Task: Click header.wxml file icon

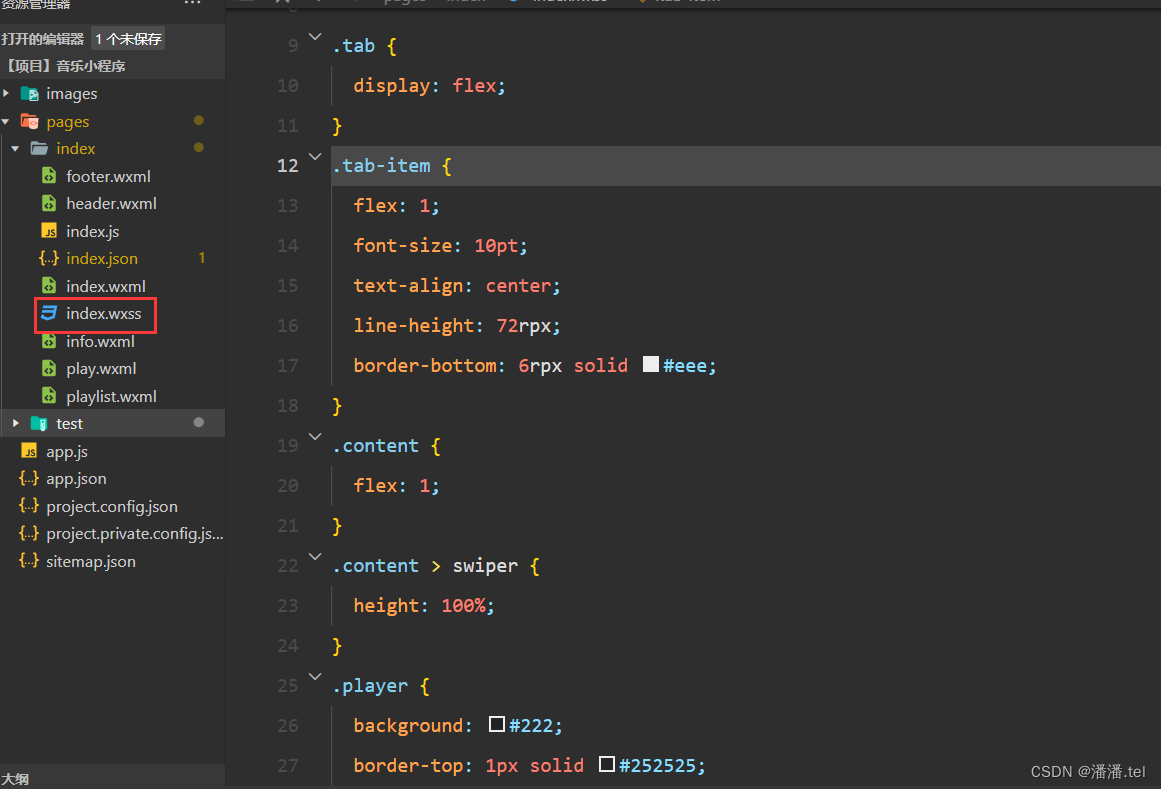Action: (49, 204)
